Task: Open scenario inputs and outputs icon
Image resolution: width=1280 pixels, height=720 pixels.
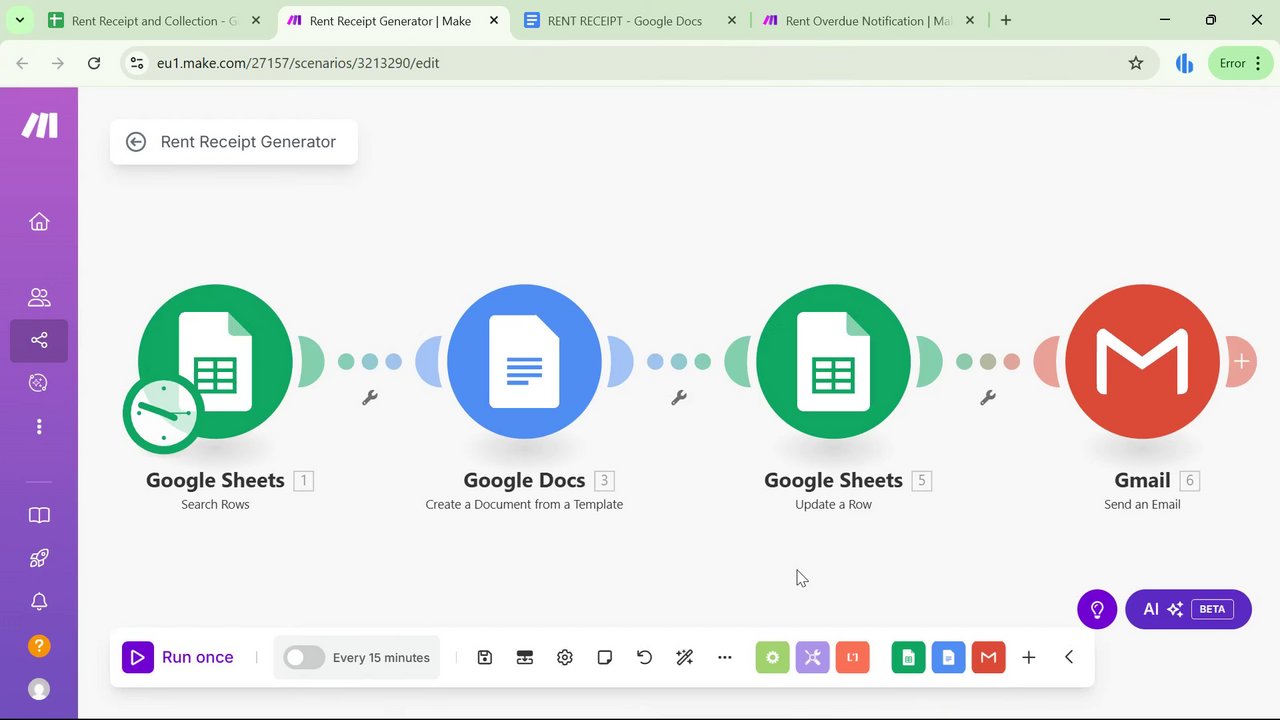Action: 525,657
